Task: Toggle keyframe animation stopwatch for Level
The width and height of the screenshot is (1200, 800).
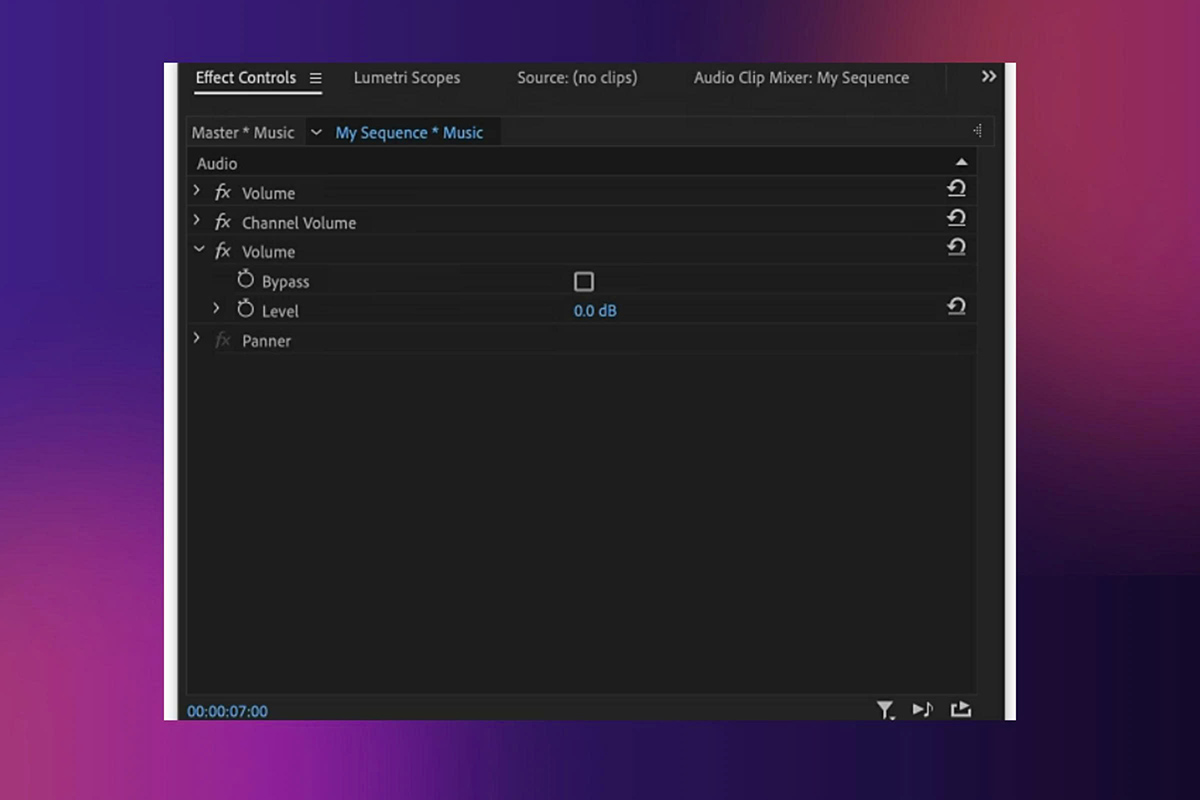Action: pyautogui.click(x=245, y=310)
